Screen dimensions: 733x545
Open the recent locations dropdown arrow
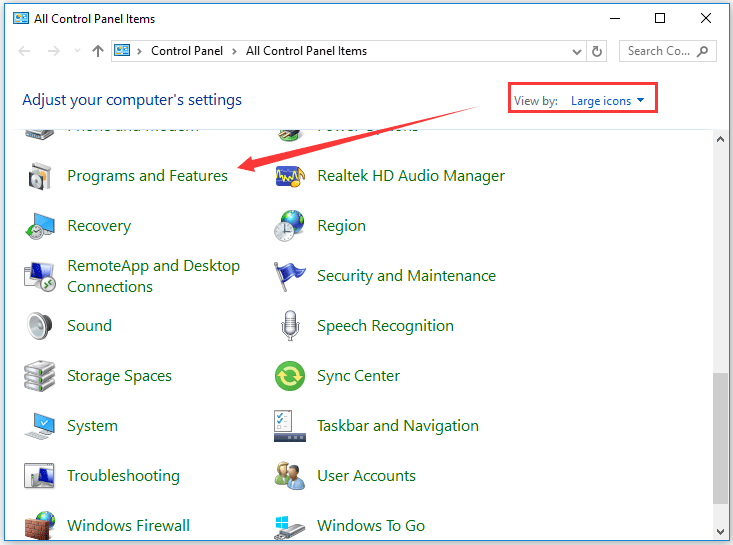click(77, 50)
